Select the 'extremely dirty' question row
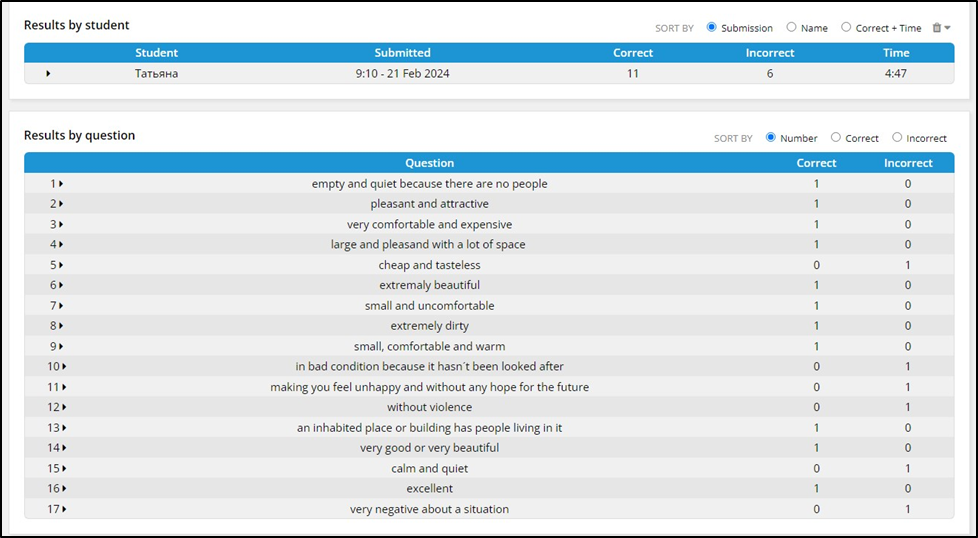This screenshot has height=538, width=978. [x=429, y=326]
